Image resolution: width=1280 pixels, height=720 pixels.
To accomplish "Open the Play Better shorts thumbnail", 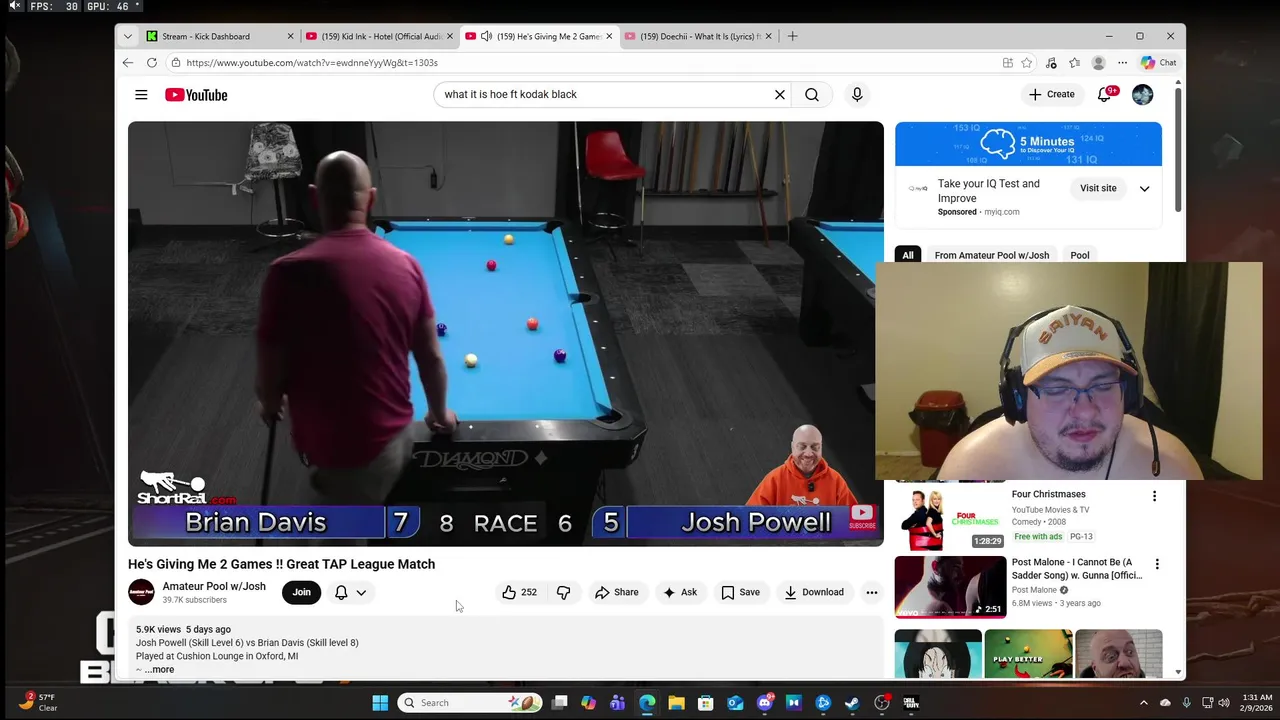I will click(1028, 654).
